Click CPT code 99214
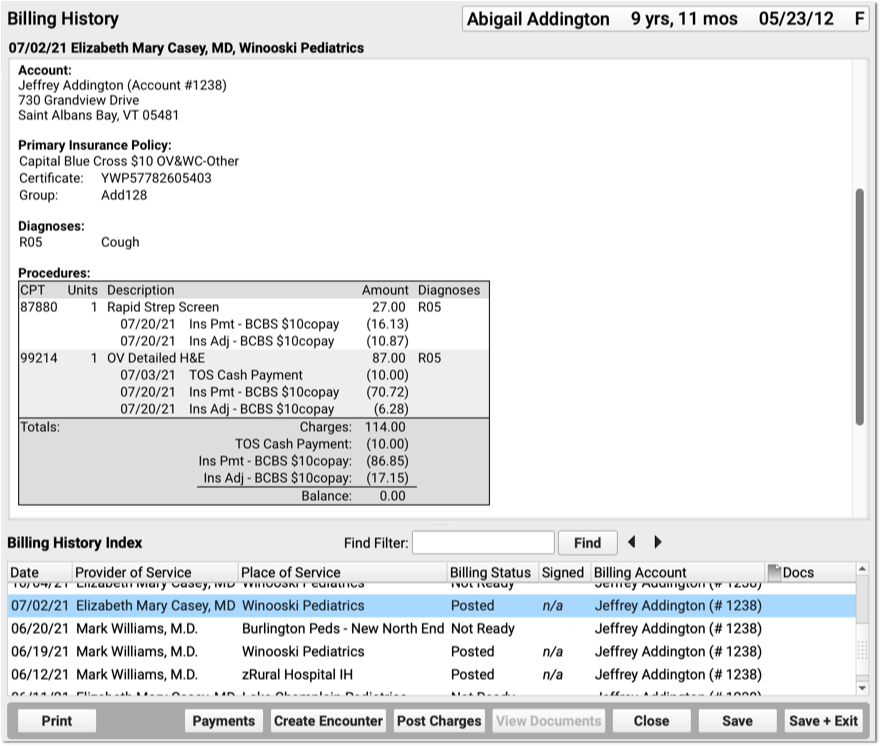880x746 pixels. [x=39, y=358]
